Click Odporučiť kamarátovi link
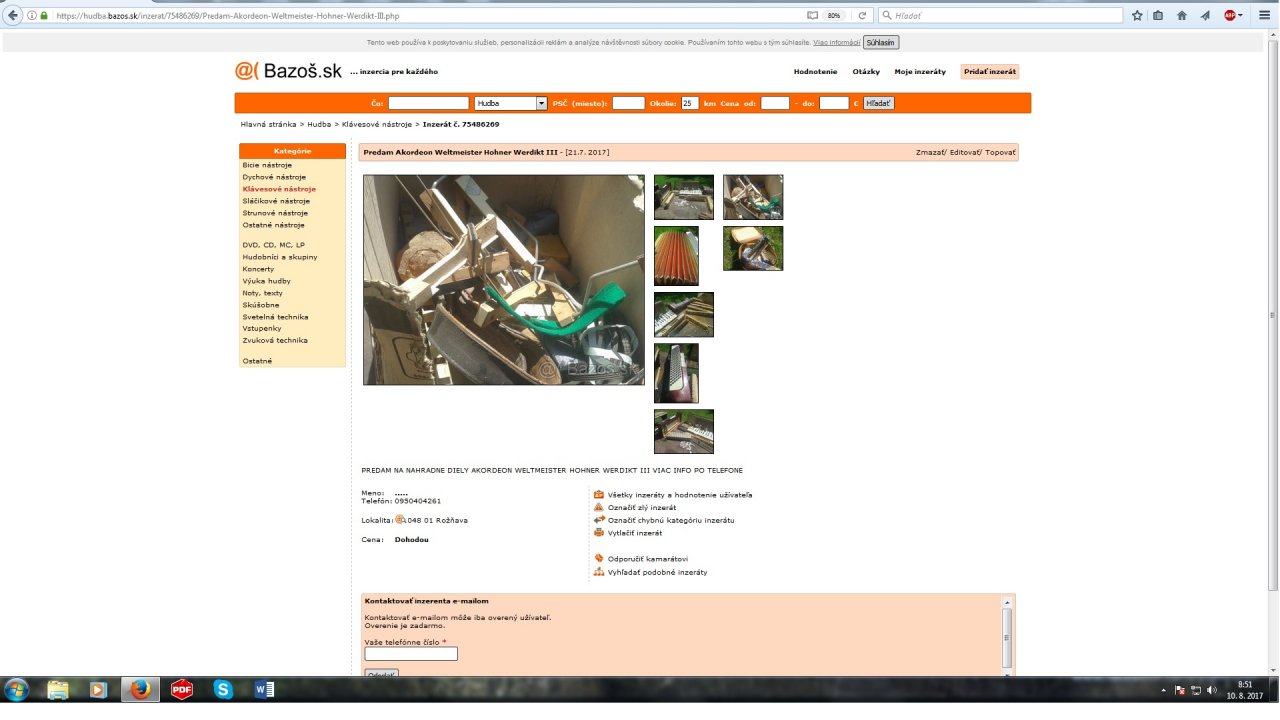 tap(648, 559)
